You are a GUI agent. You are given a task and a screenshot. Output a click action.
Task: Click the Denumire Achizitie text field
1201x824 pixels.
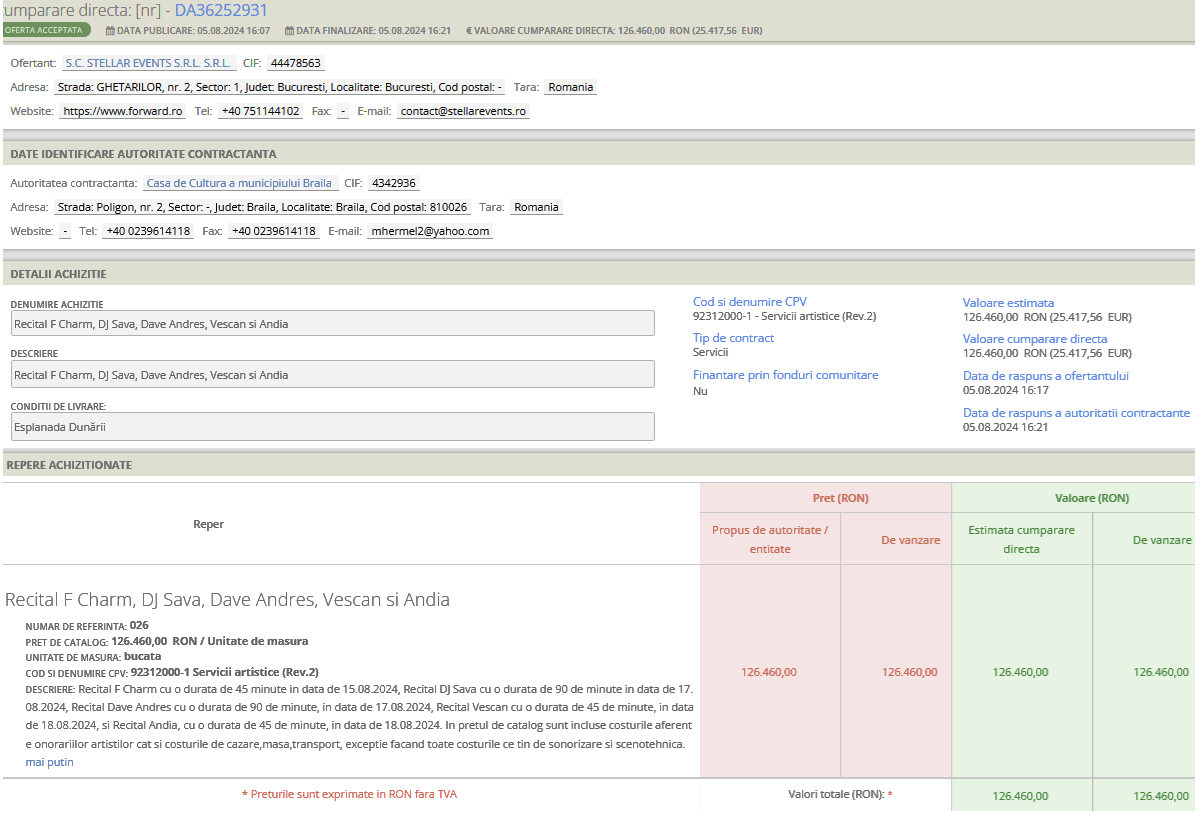333,323
